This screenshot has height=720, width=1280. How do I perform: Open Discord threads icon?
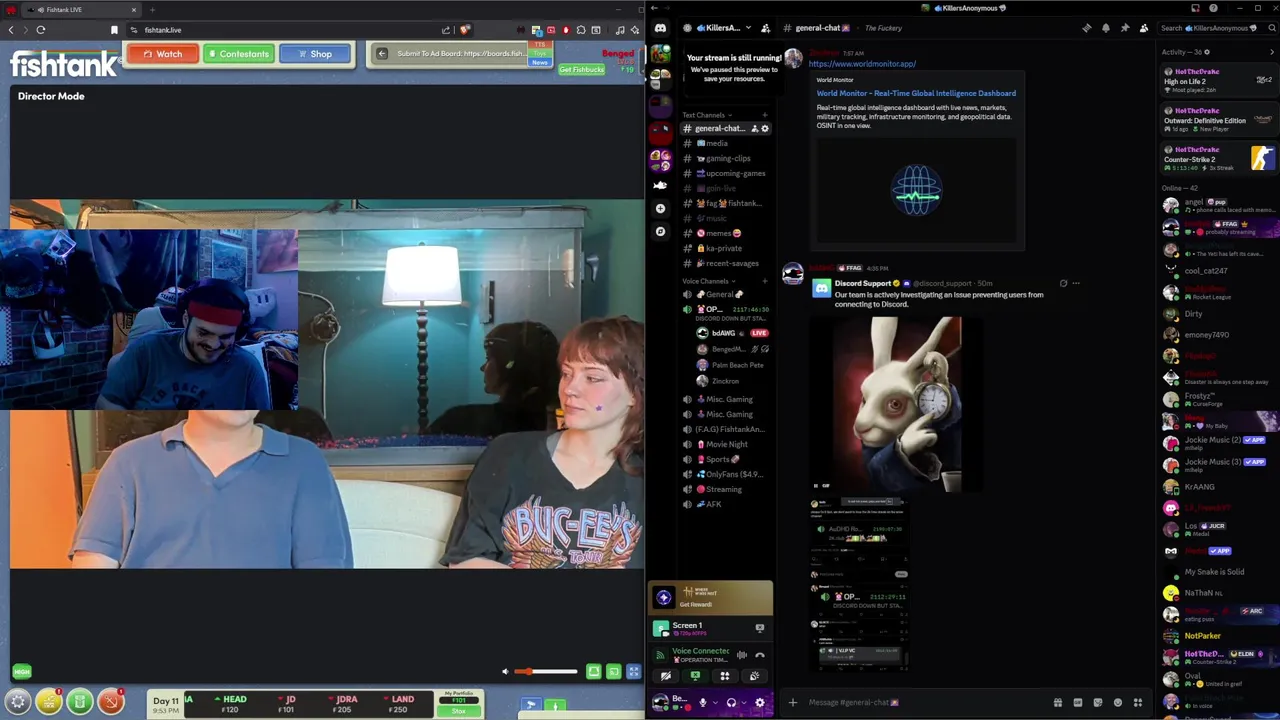pos(1087,28)
